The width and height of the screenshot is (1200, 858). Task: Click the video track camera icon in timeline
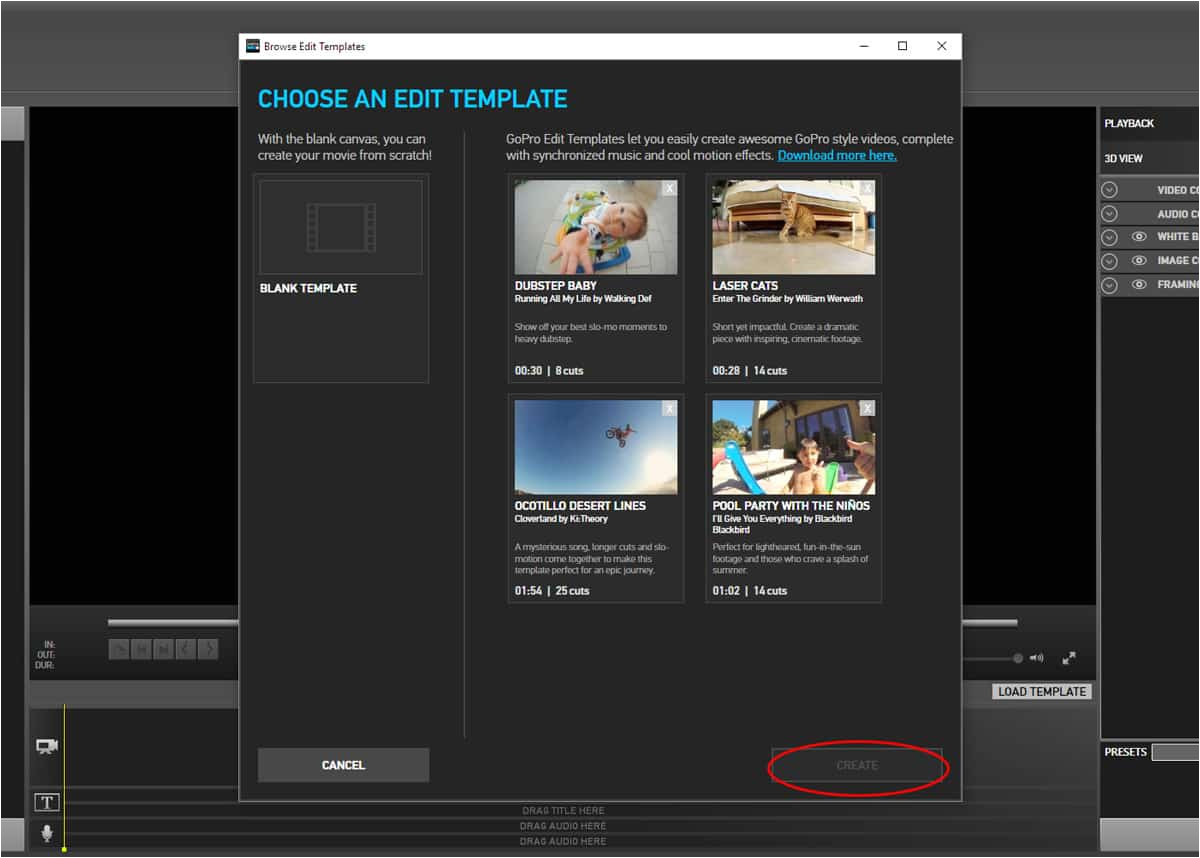coord(47,746)
